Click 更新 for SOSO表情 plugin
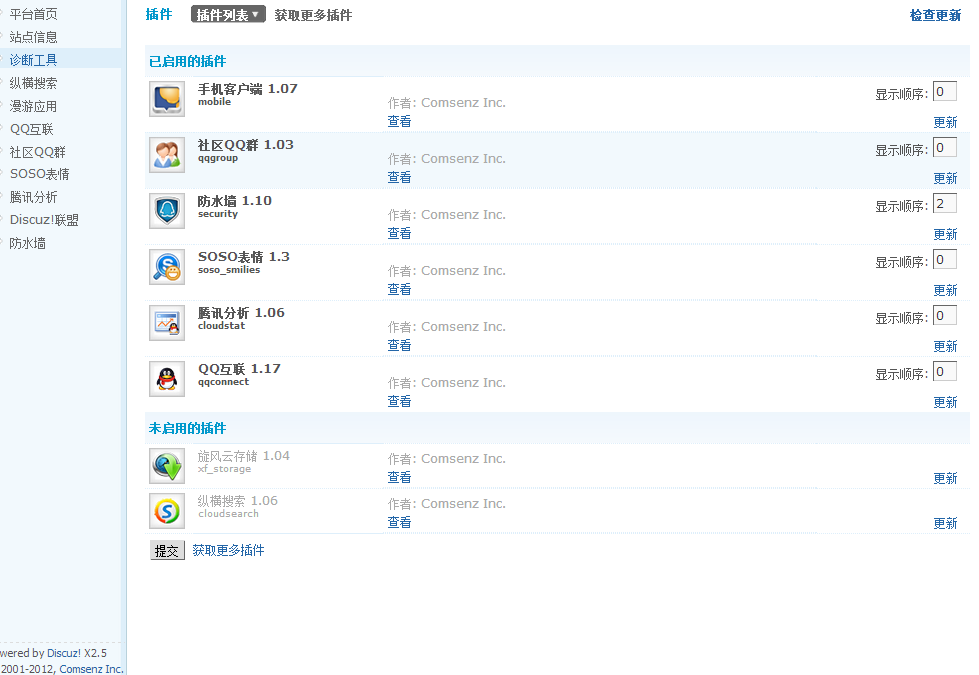 coord(945,290)
